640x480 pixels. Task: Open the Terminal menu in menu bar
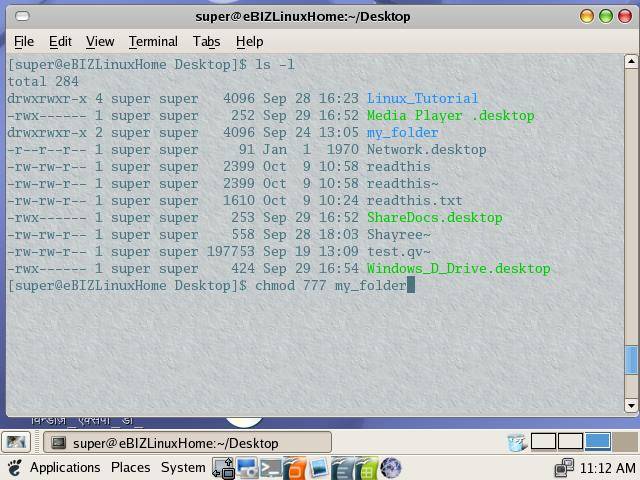point(153,41)
